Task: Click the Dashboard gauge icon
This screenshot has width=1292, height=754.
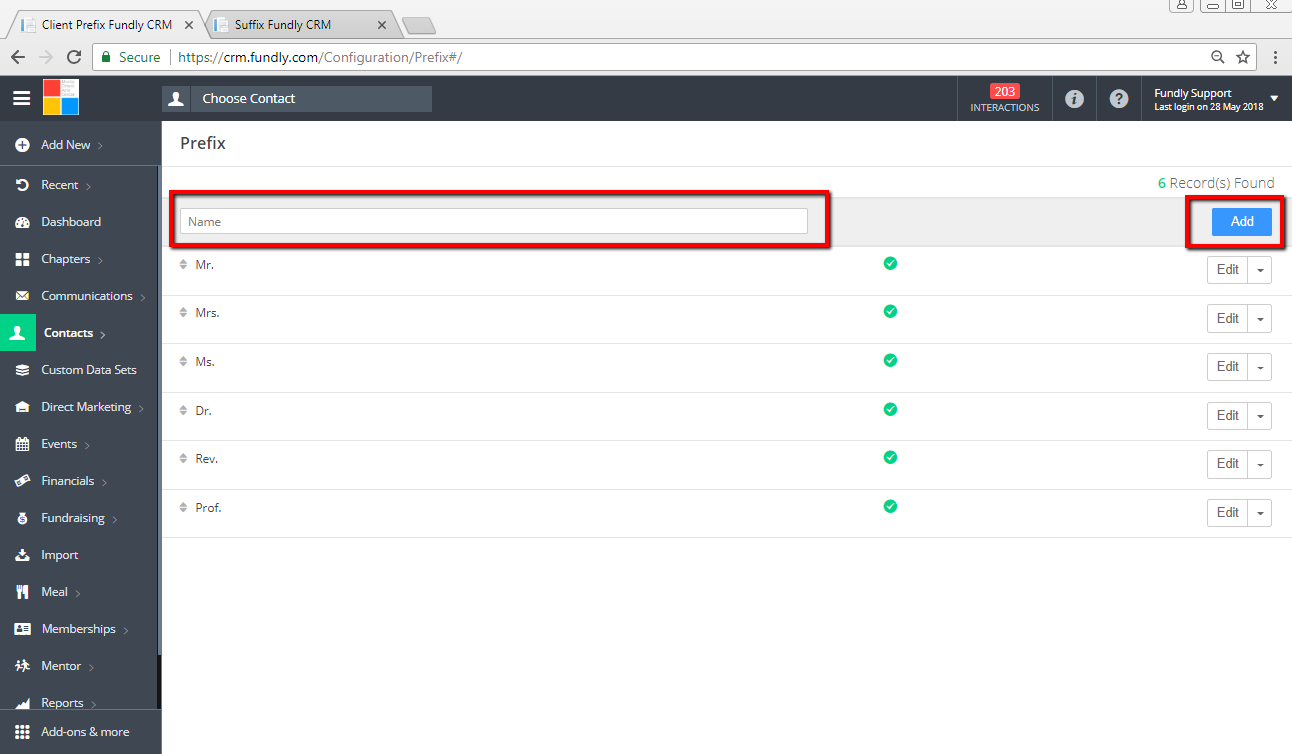Action: pyautogui.click(x=22, y=222)
